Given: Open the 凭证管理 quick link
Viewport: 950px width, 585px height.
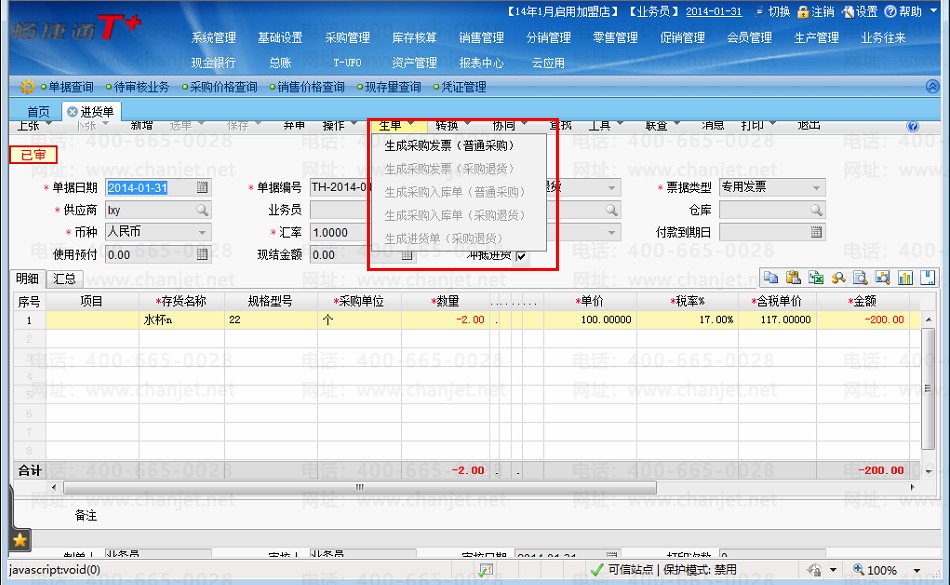Looking at the screenshot, I should click(463, 87).
